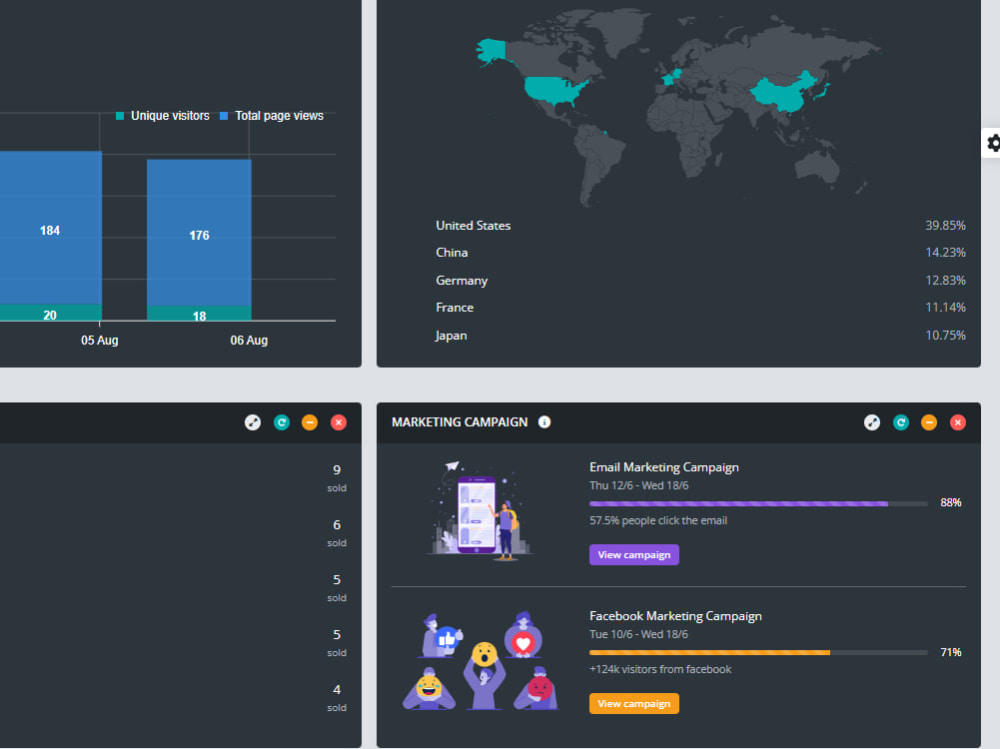The width and height of the screenshot is (1000, 749).
Task: Click the Marketing Campaign info icon
Action: pos(544,422)
